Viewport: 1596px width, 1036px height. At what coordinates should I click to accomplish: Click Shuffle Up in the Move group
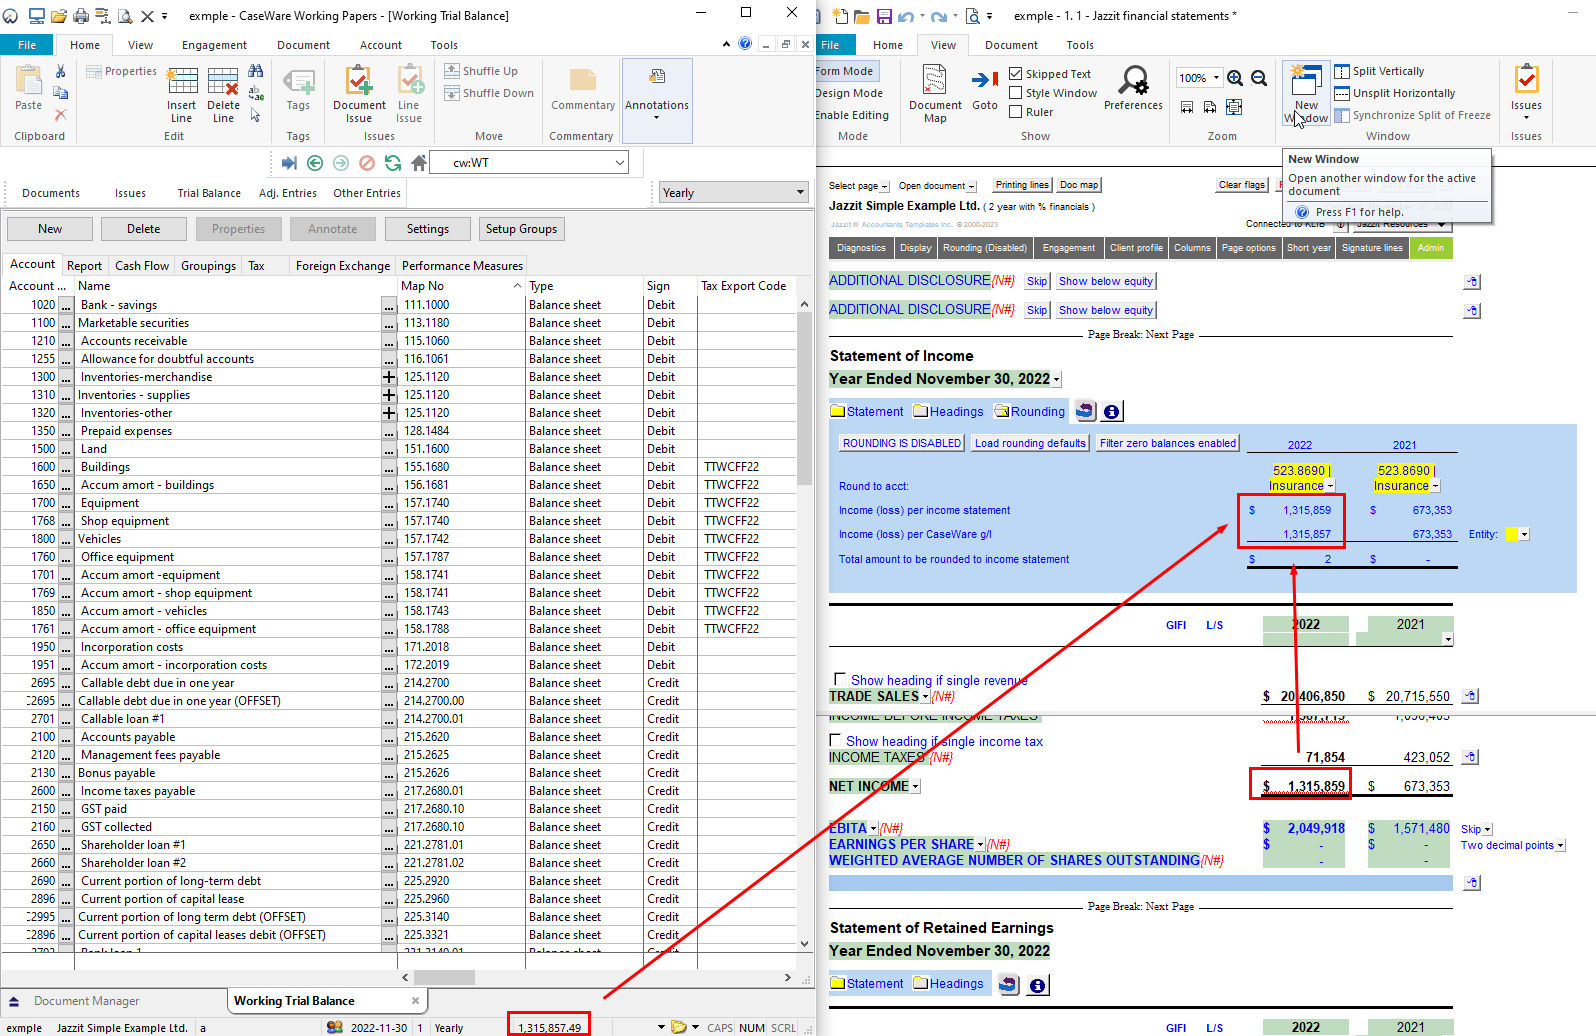(481, 71)
